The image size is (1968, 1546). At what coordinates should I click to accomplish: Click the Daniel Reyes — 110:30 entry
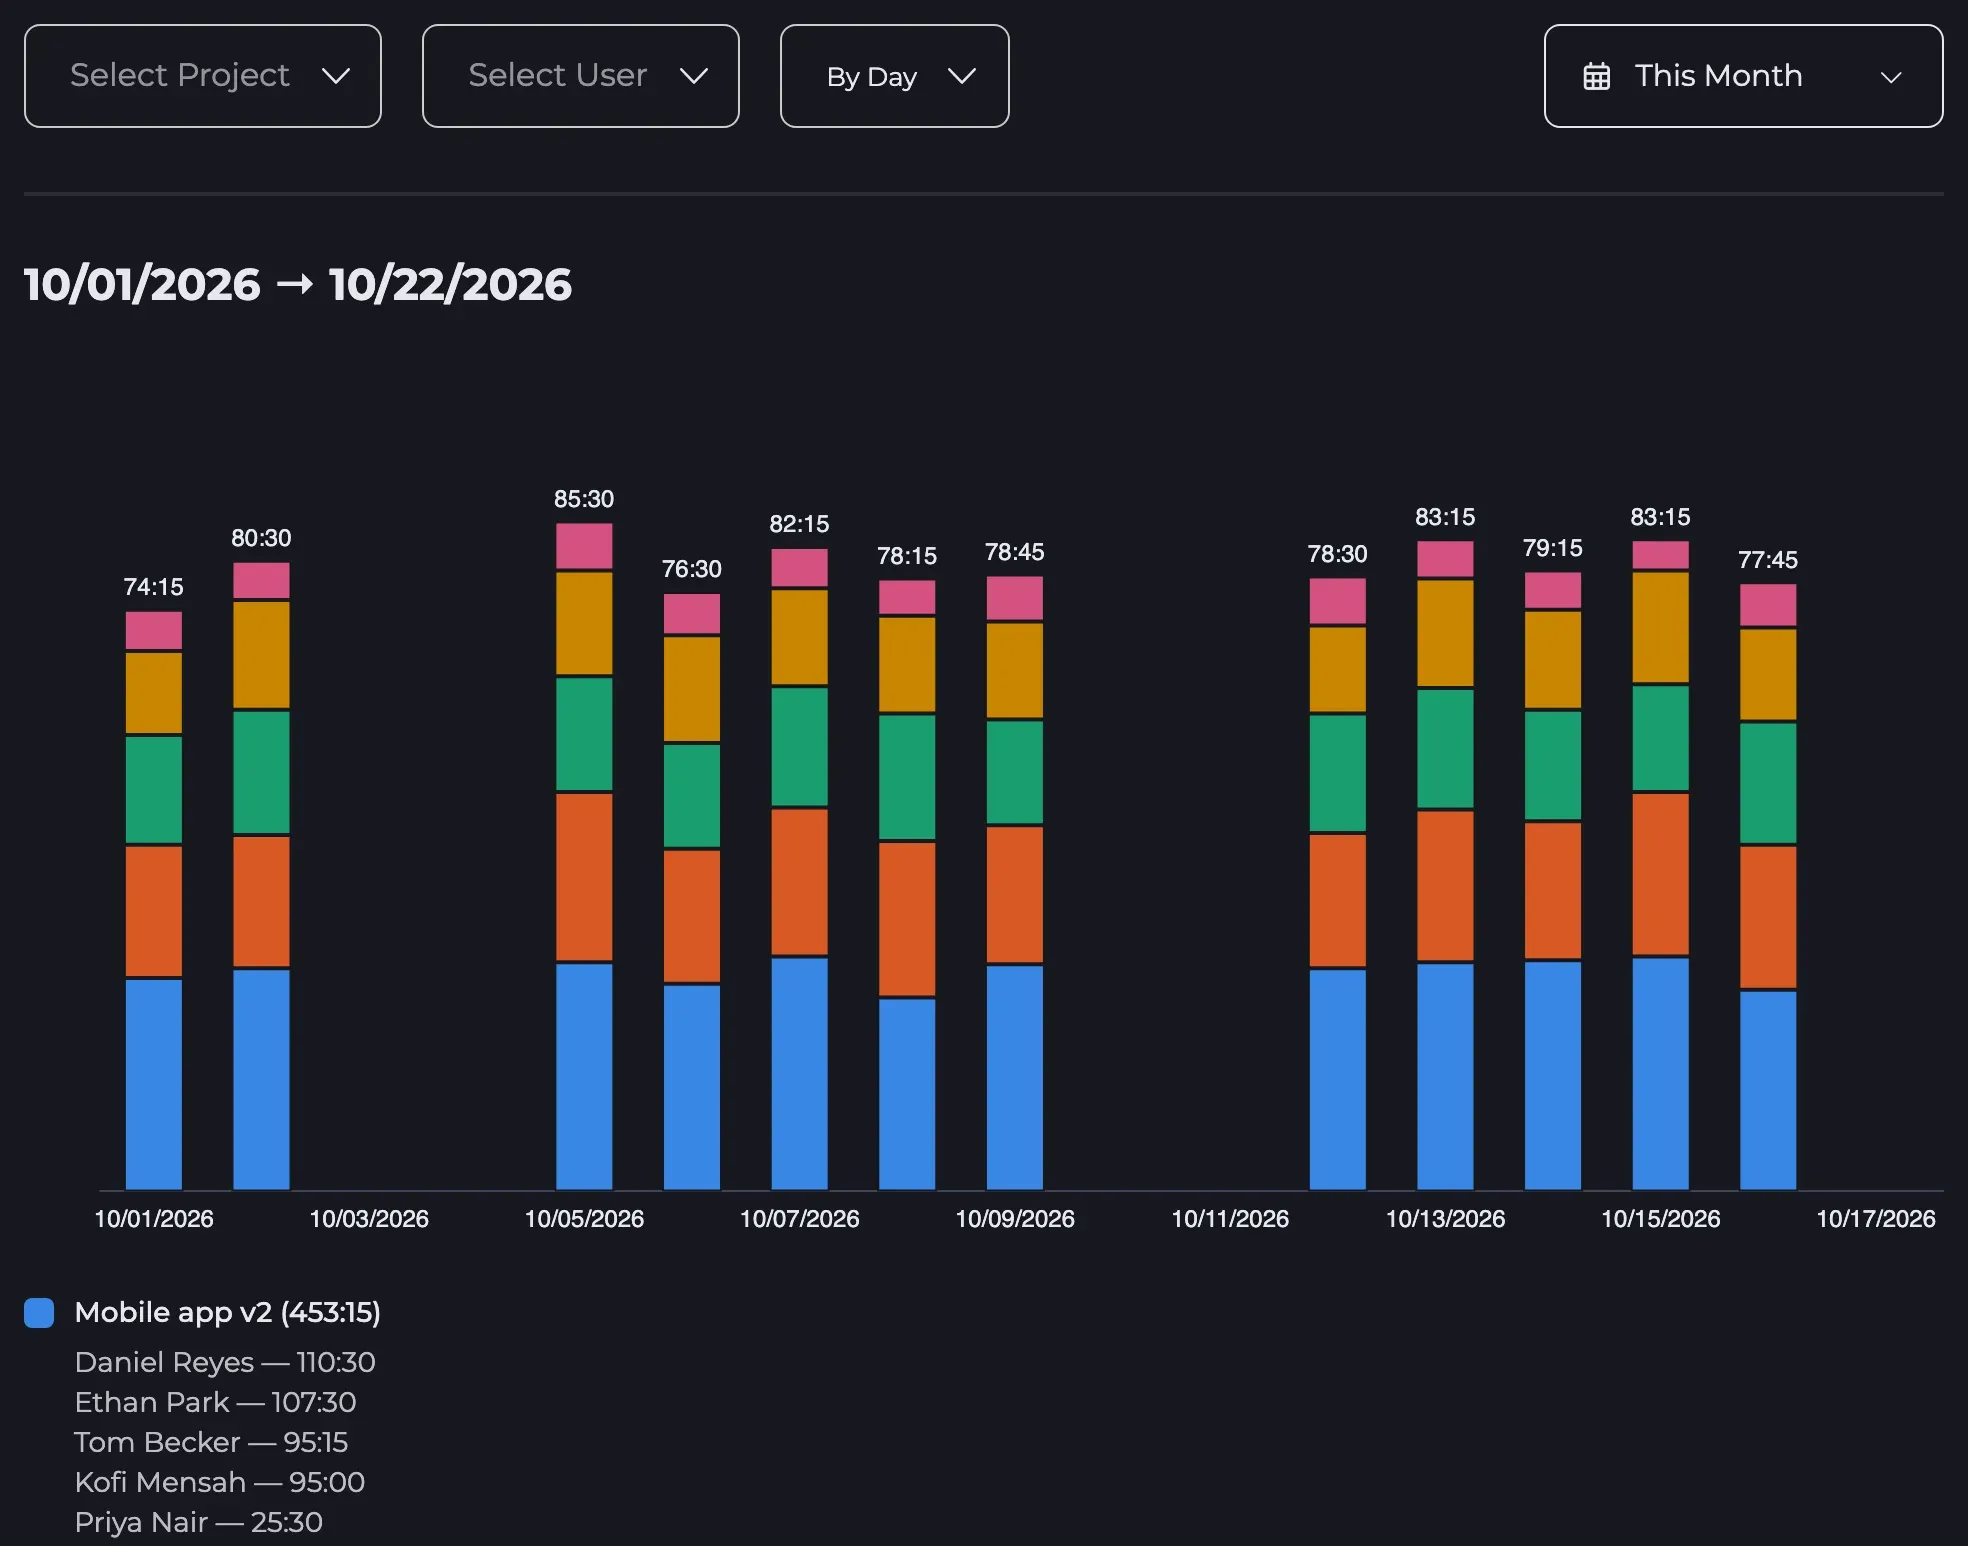(225, 1362)
